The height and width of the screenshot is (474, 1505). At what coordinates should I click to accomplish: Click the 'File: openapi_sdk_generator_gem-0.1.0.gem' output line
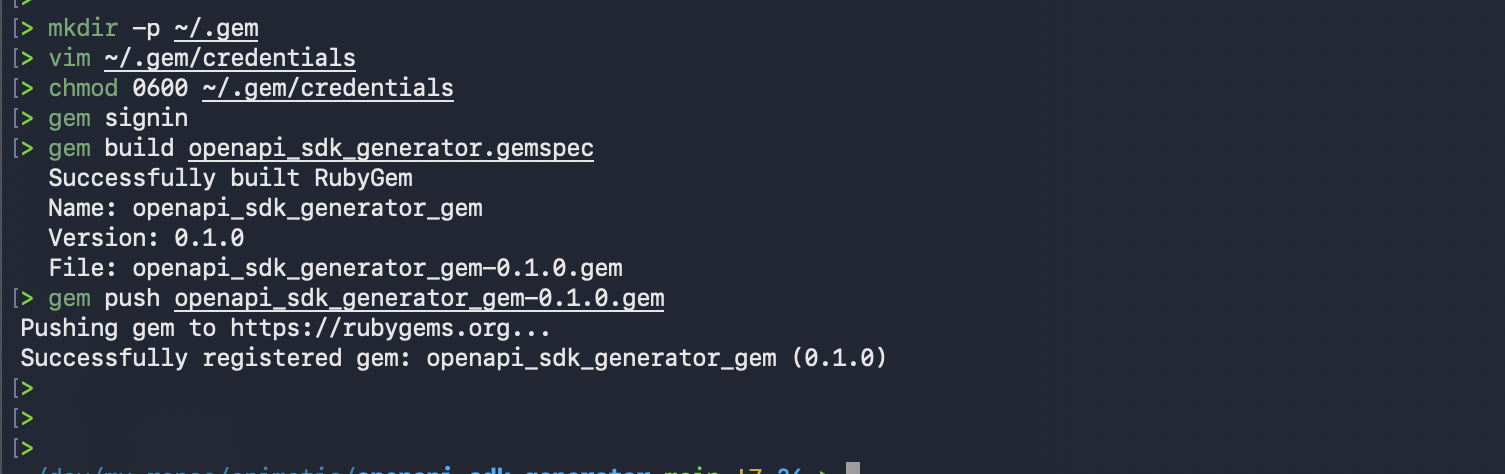coord(335,268)
